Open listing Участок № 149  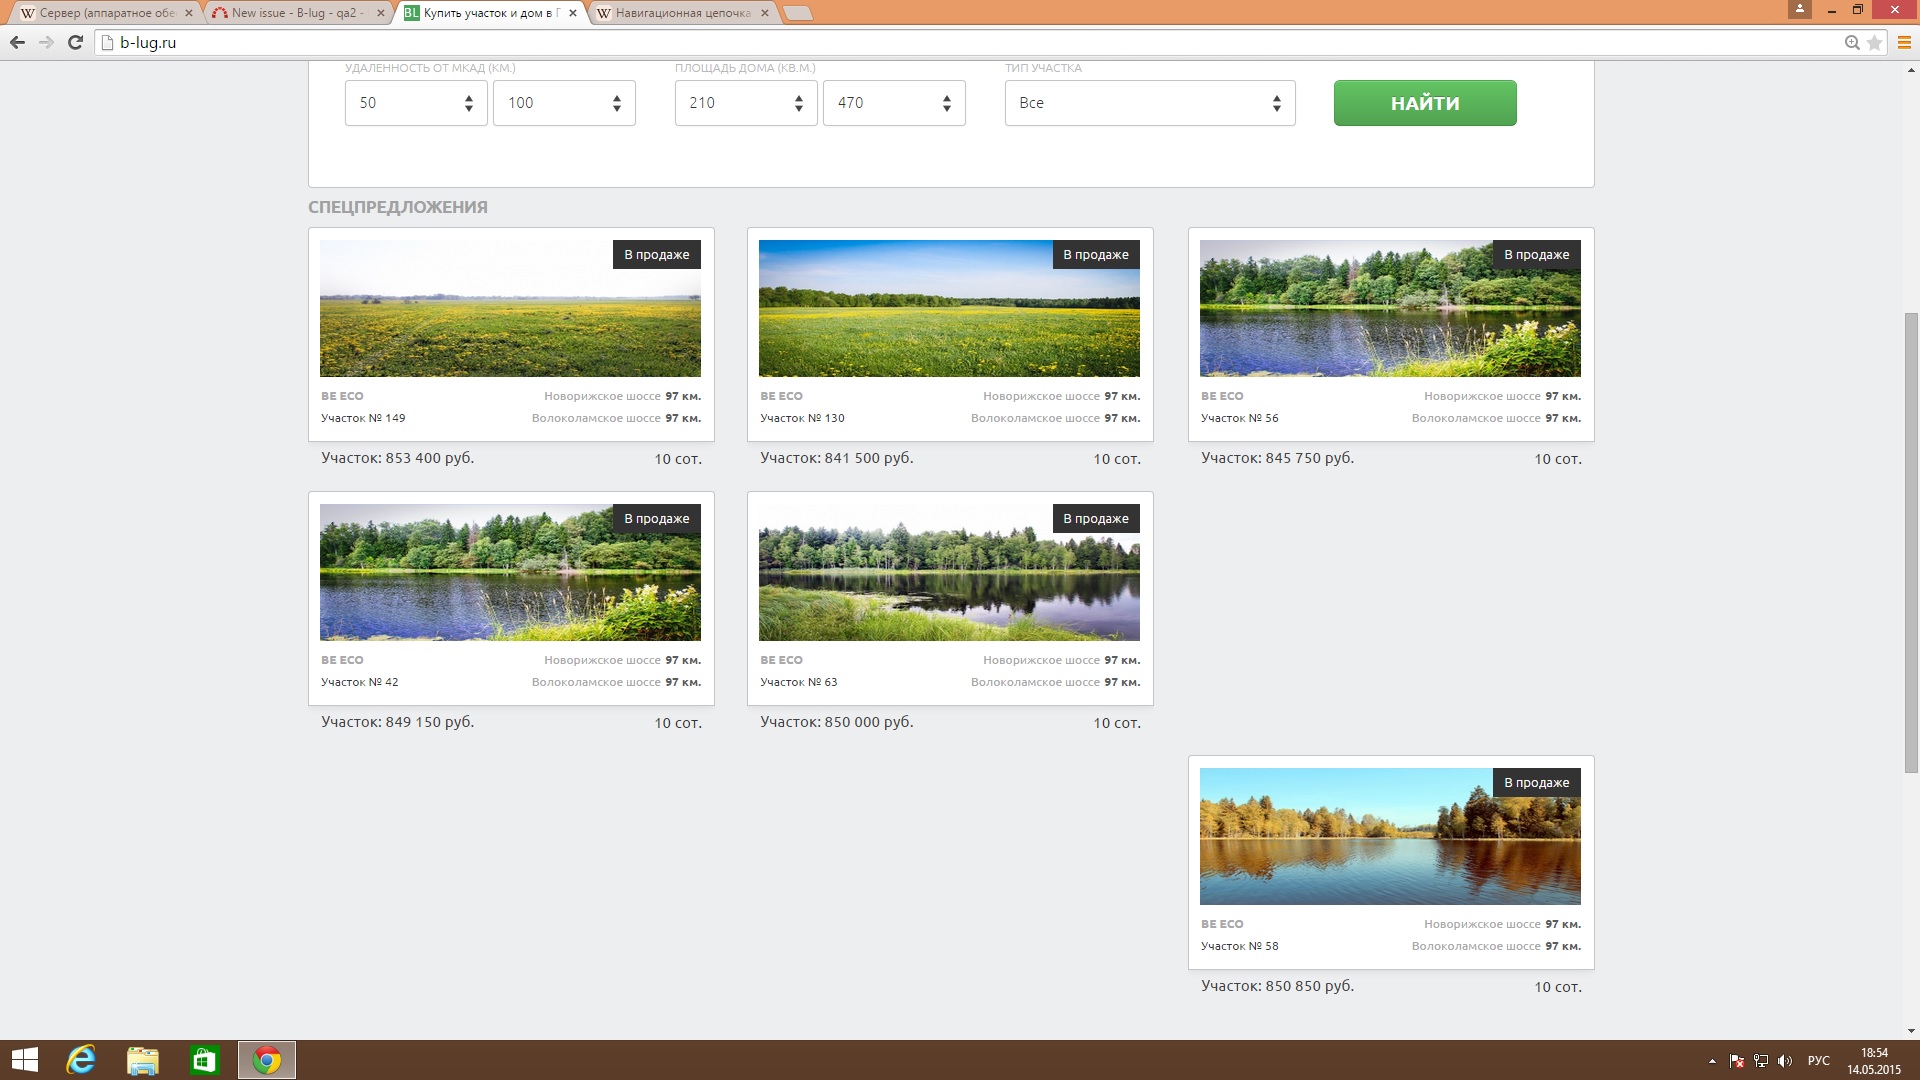[363, 418]
